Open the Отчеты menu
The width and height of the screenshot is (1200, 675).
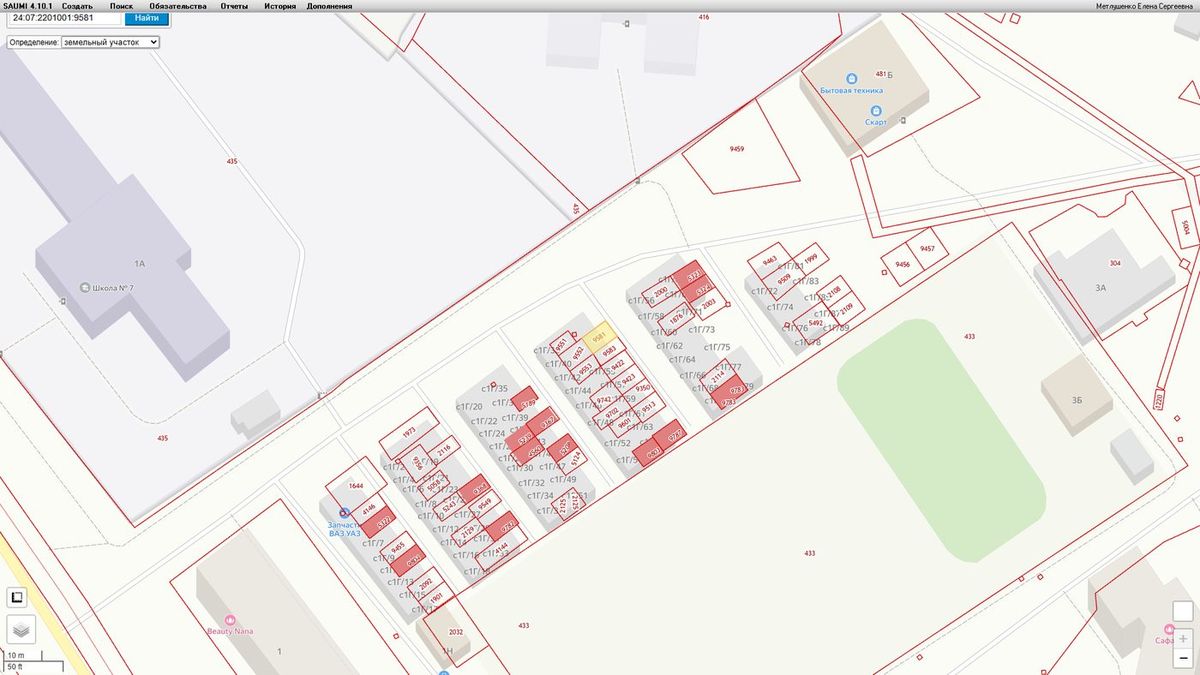234,6
